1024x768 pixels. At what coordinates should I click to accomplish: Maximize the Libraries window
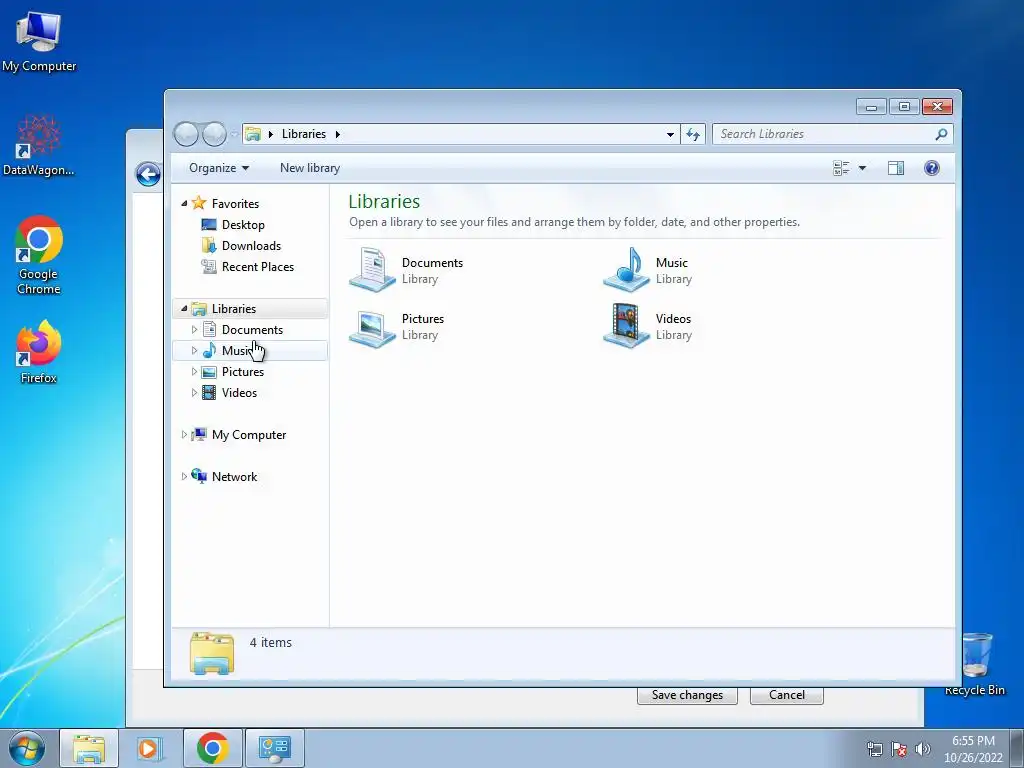(904, 106)
